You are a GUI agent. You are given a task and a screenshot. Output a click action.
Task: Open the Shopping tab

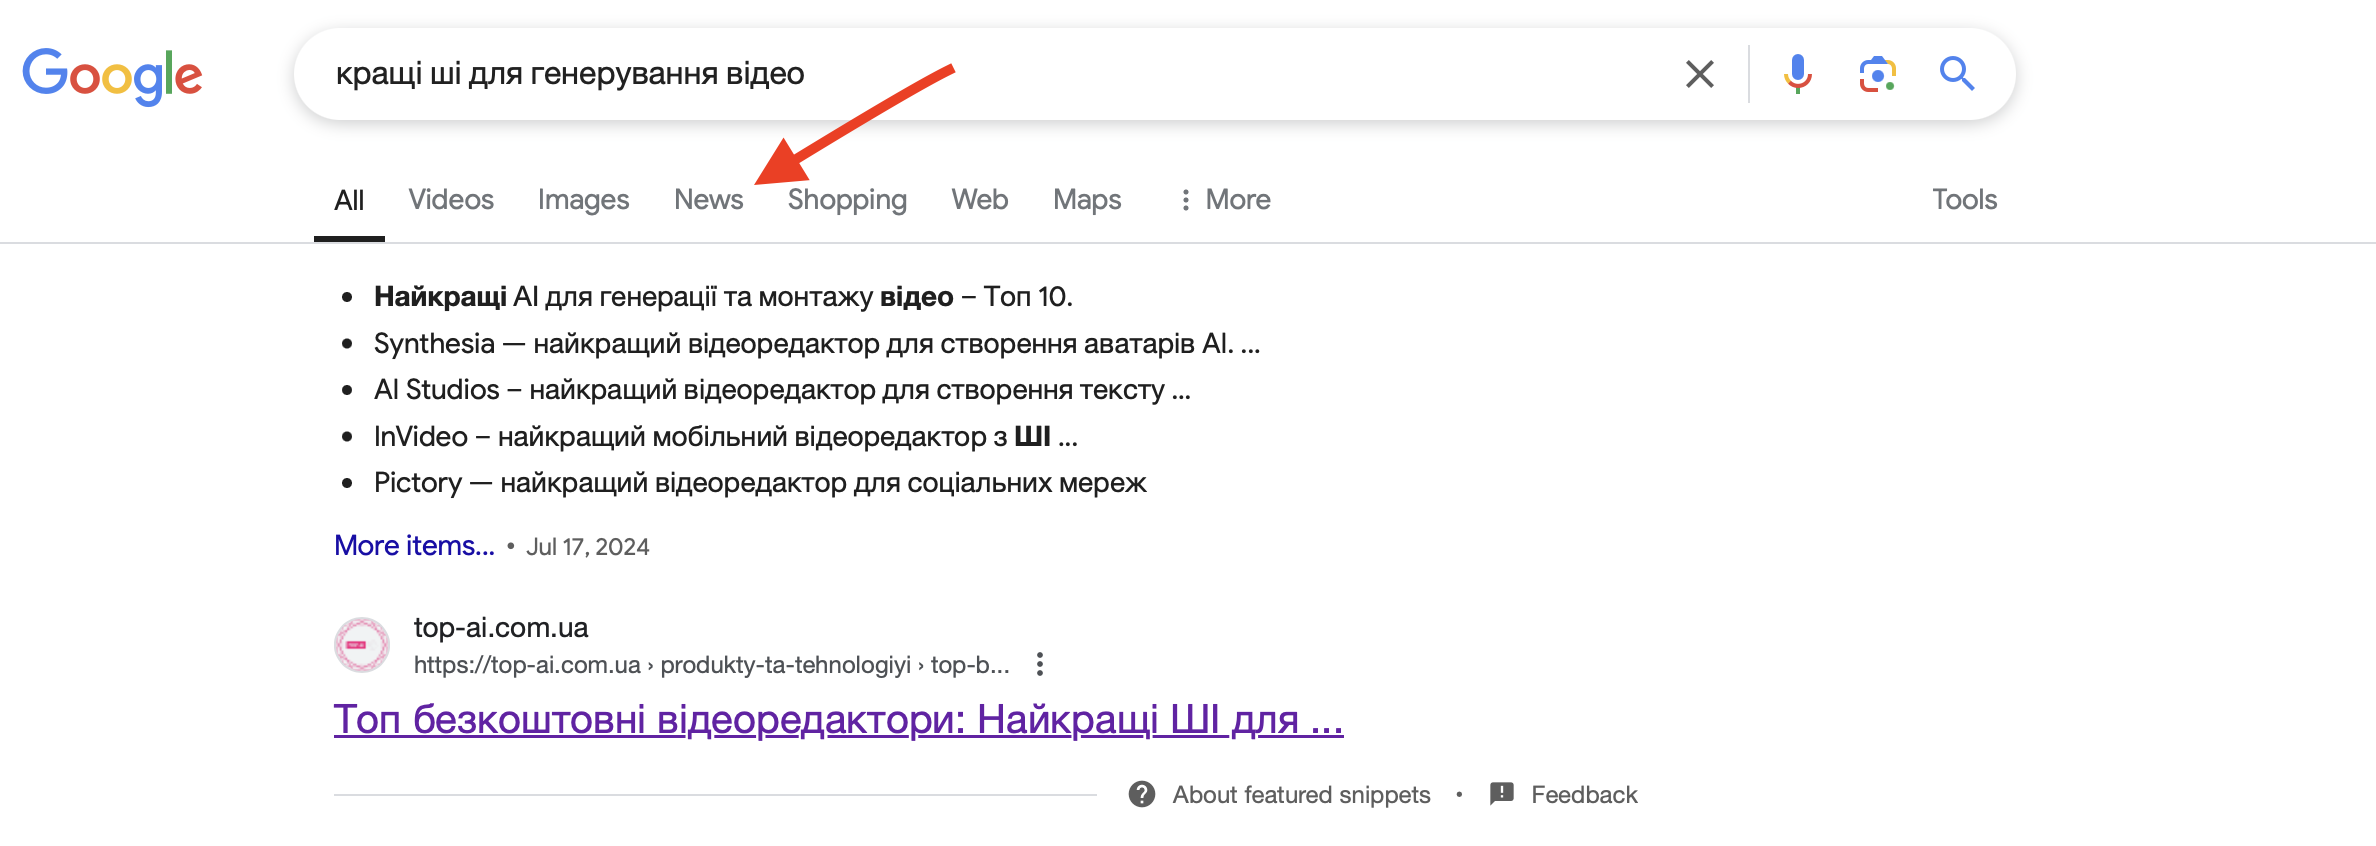pos(847,200)
